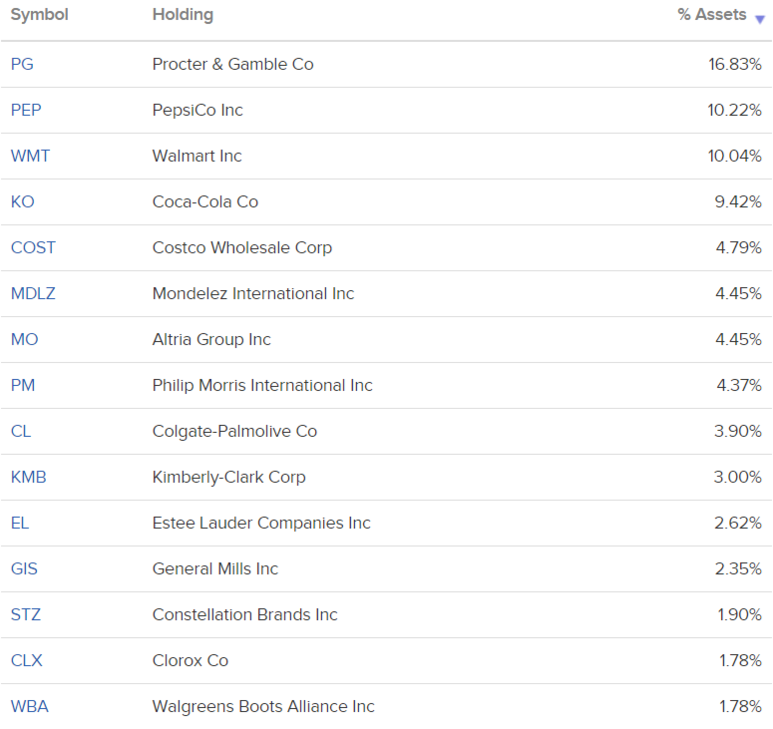Screen dimensions: 773x729
Task: Select Walgreens Boots Alliance Inc holding name
Action: [263, 706]
